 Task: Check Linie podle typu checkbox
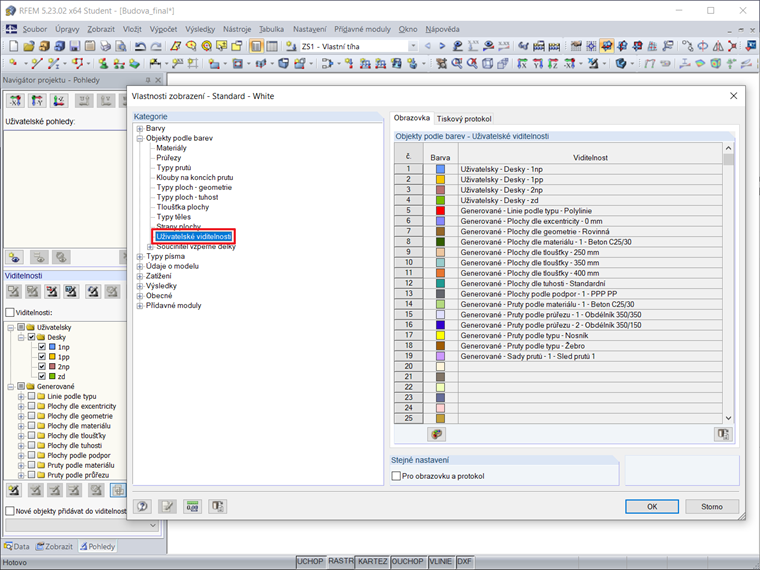(32, 396)
